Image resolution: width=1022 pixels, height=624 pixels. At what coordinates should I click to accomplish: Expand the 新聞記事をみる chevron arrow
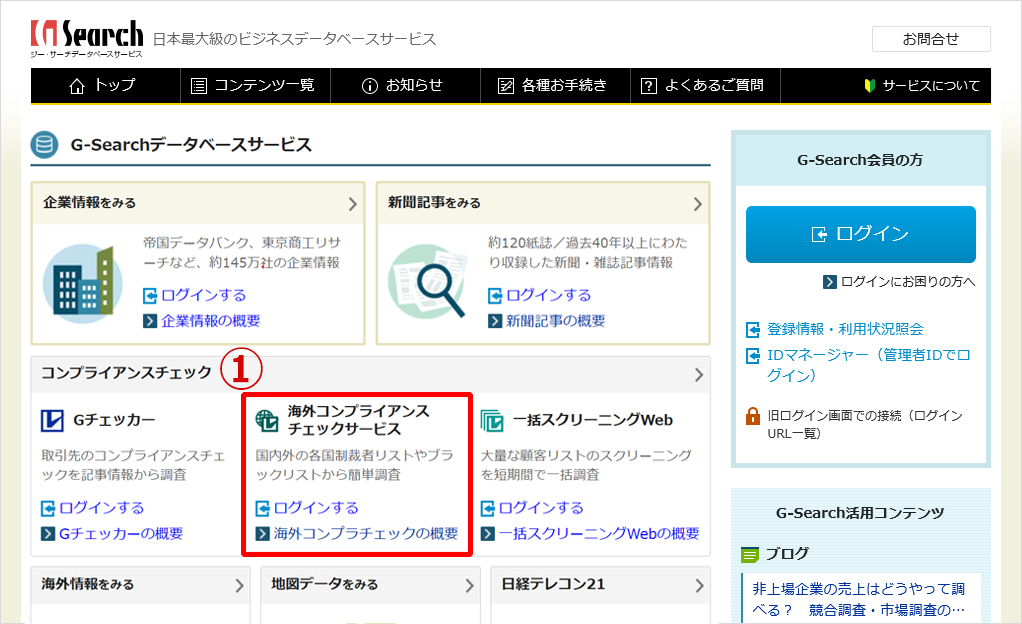tap(697, 204)
